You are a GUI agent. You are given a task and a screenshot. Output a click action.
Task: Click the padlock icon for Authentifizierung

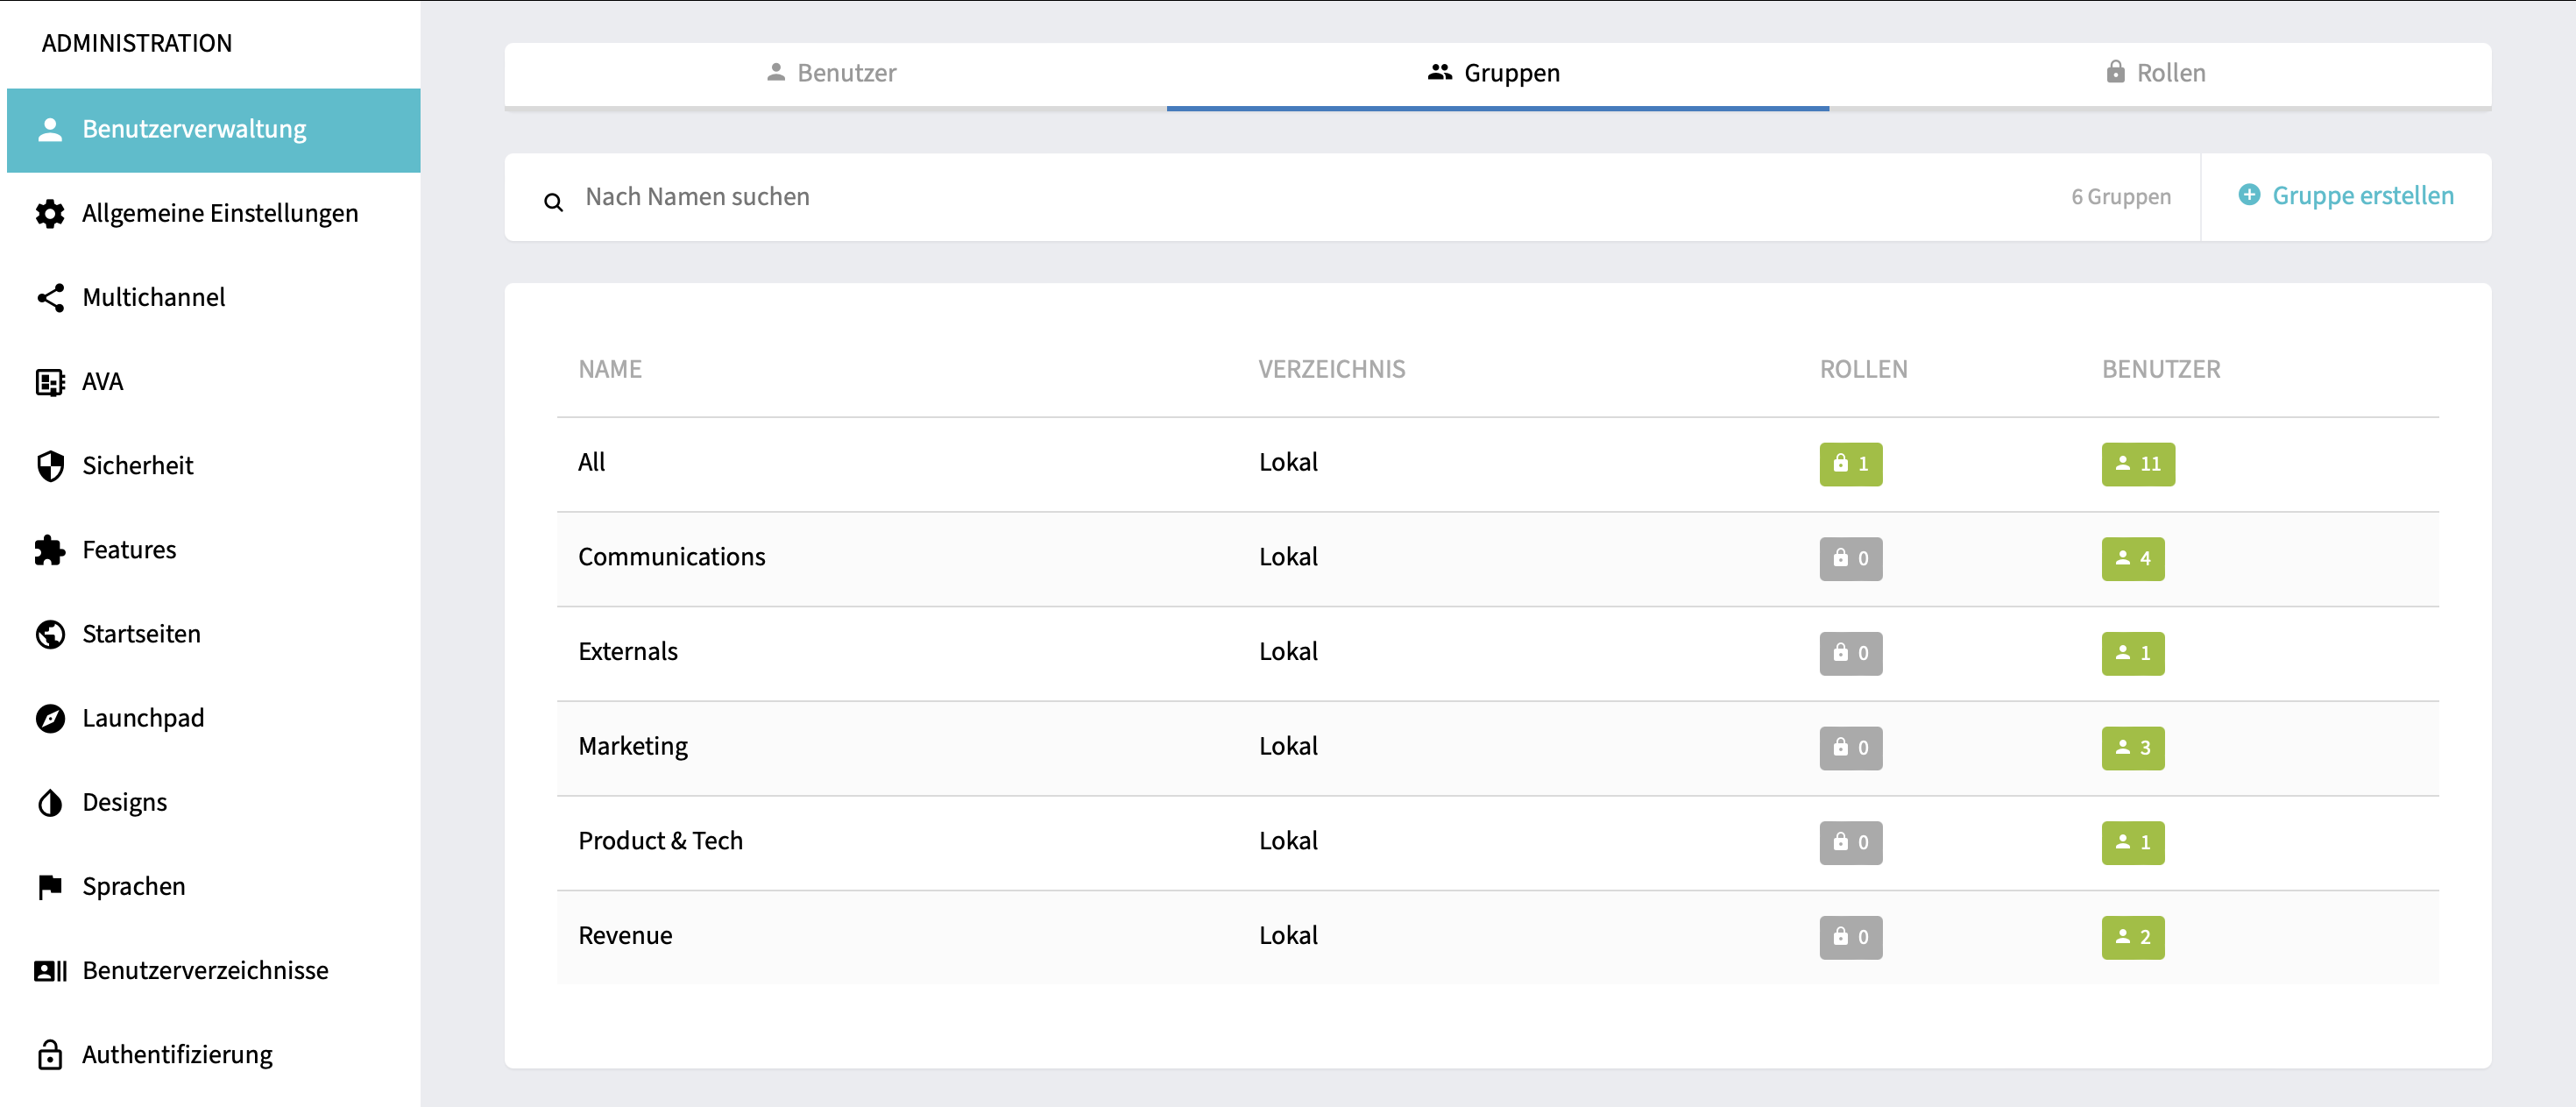pos(50,1055)
